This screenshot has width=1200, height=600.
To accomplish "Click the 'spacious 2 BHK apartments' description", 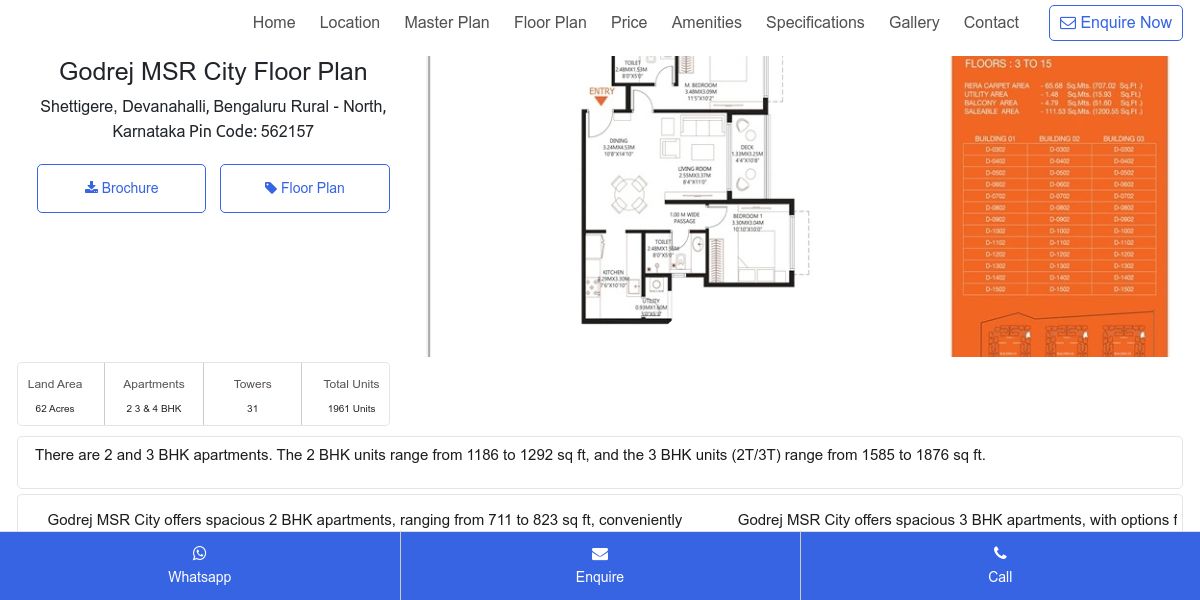I will pos(365,520).
